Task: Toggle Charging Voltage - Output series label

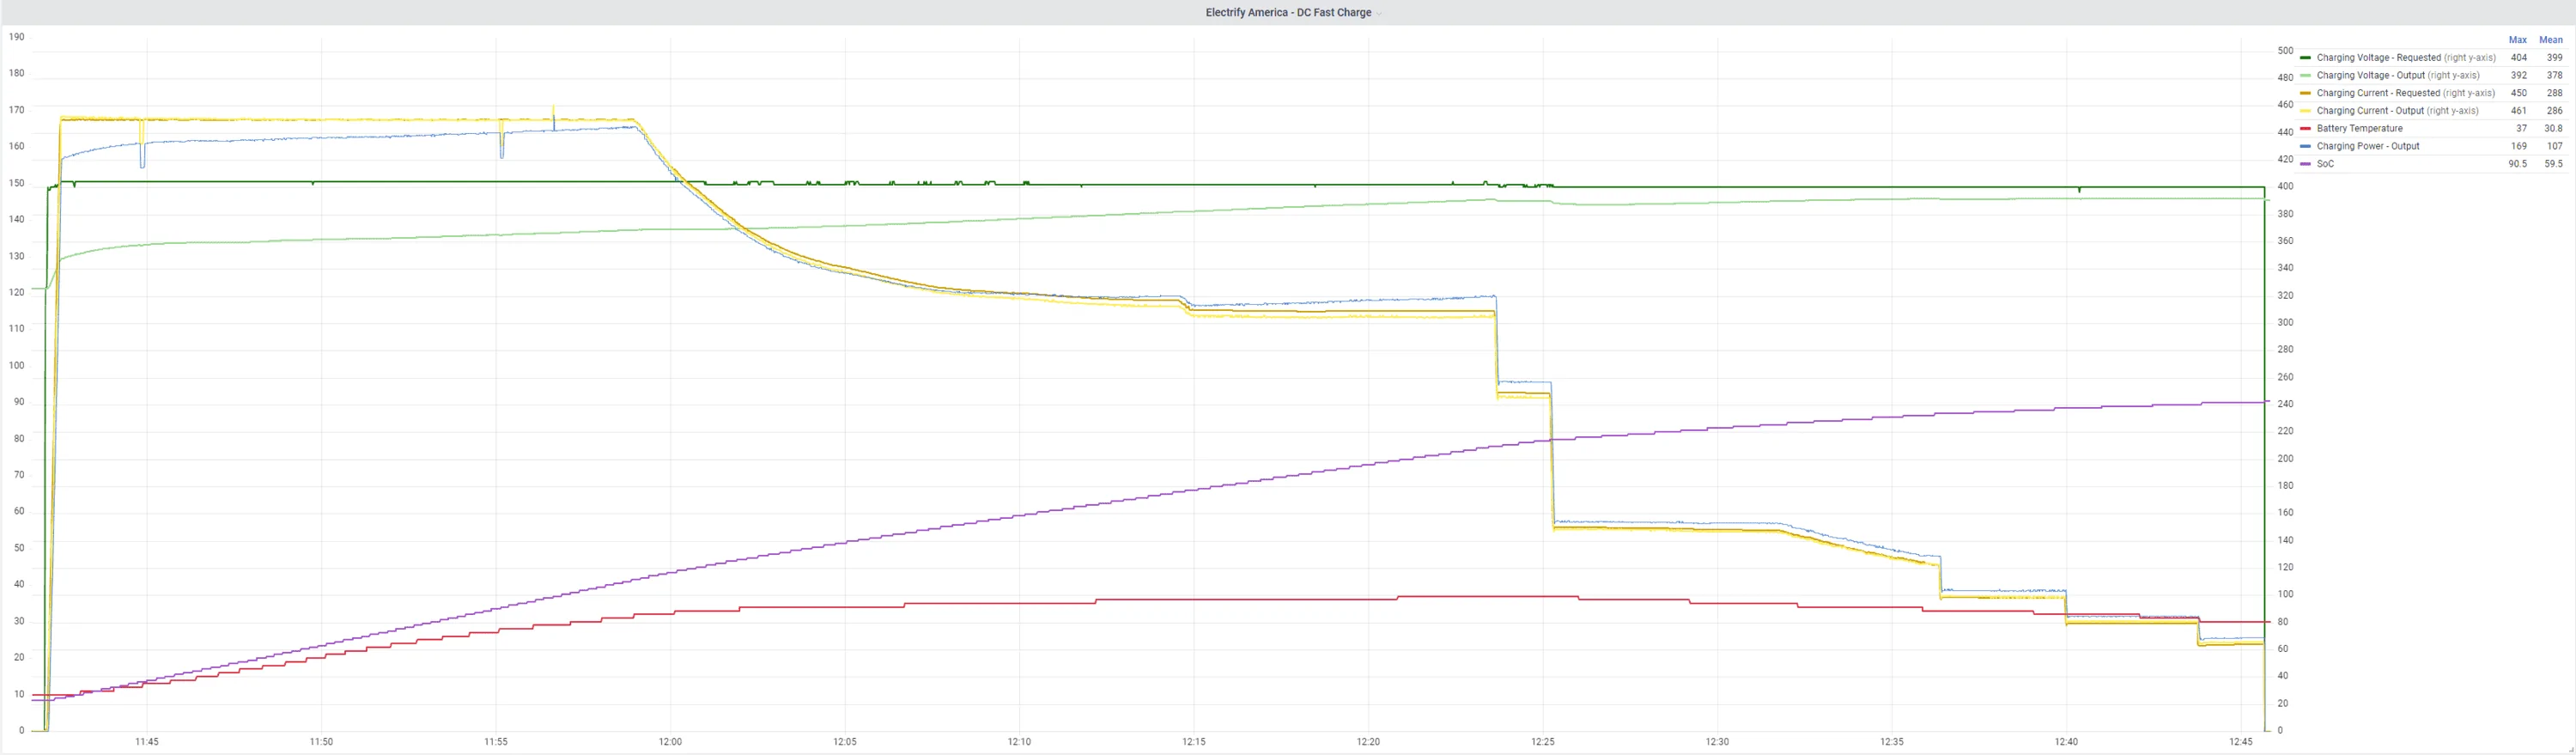Action: pyautogui.click(x=2370, y=76)
